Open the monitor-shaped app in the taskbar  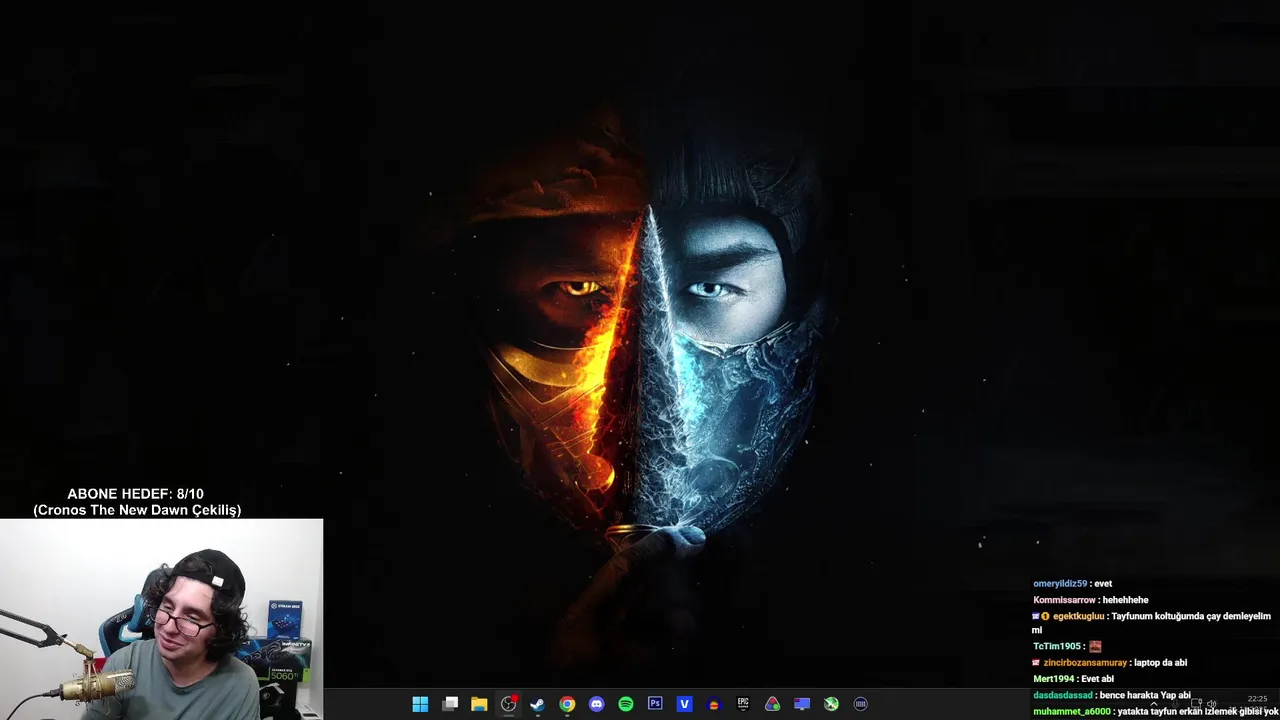[802, 704]
